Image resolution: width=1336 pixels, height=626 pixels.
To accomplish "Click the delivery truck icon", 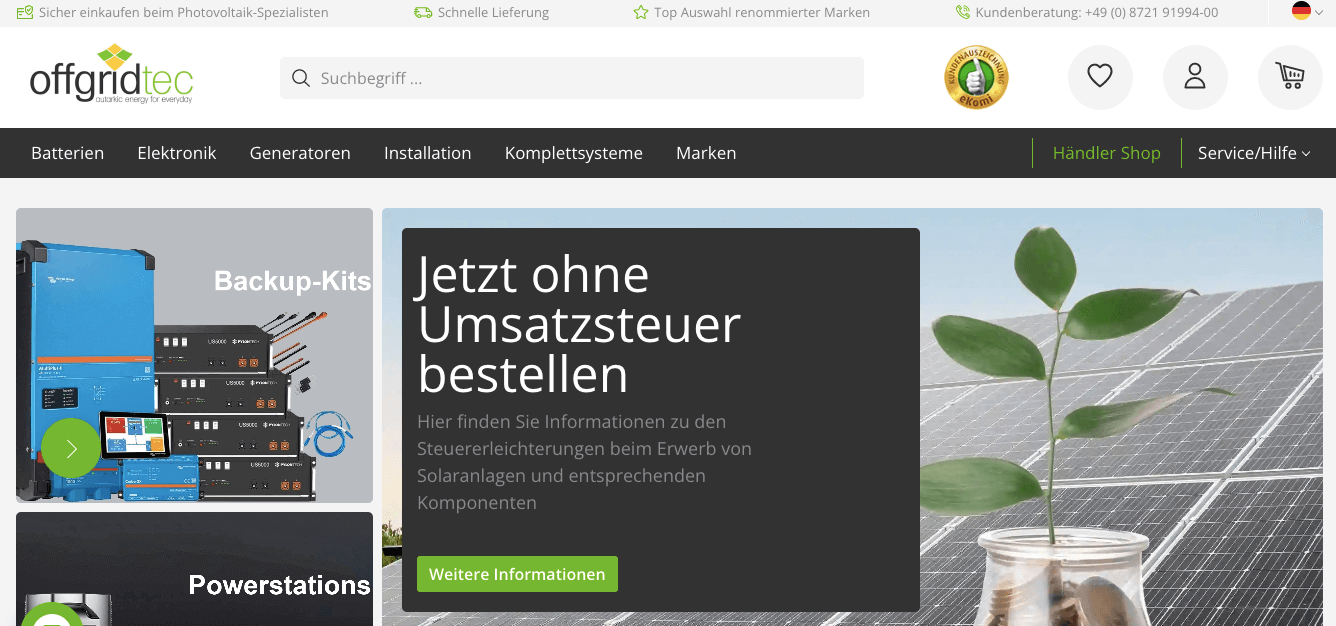I will coord(423,13).
